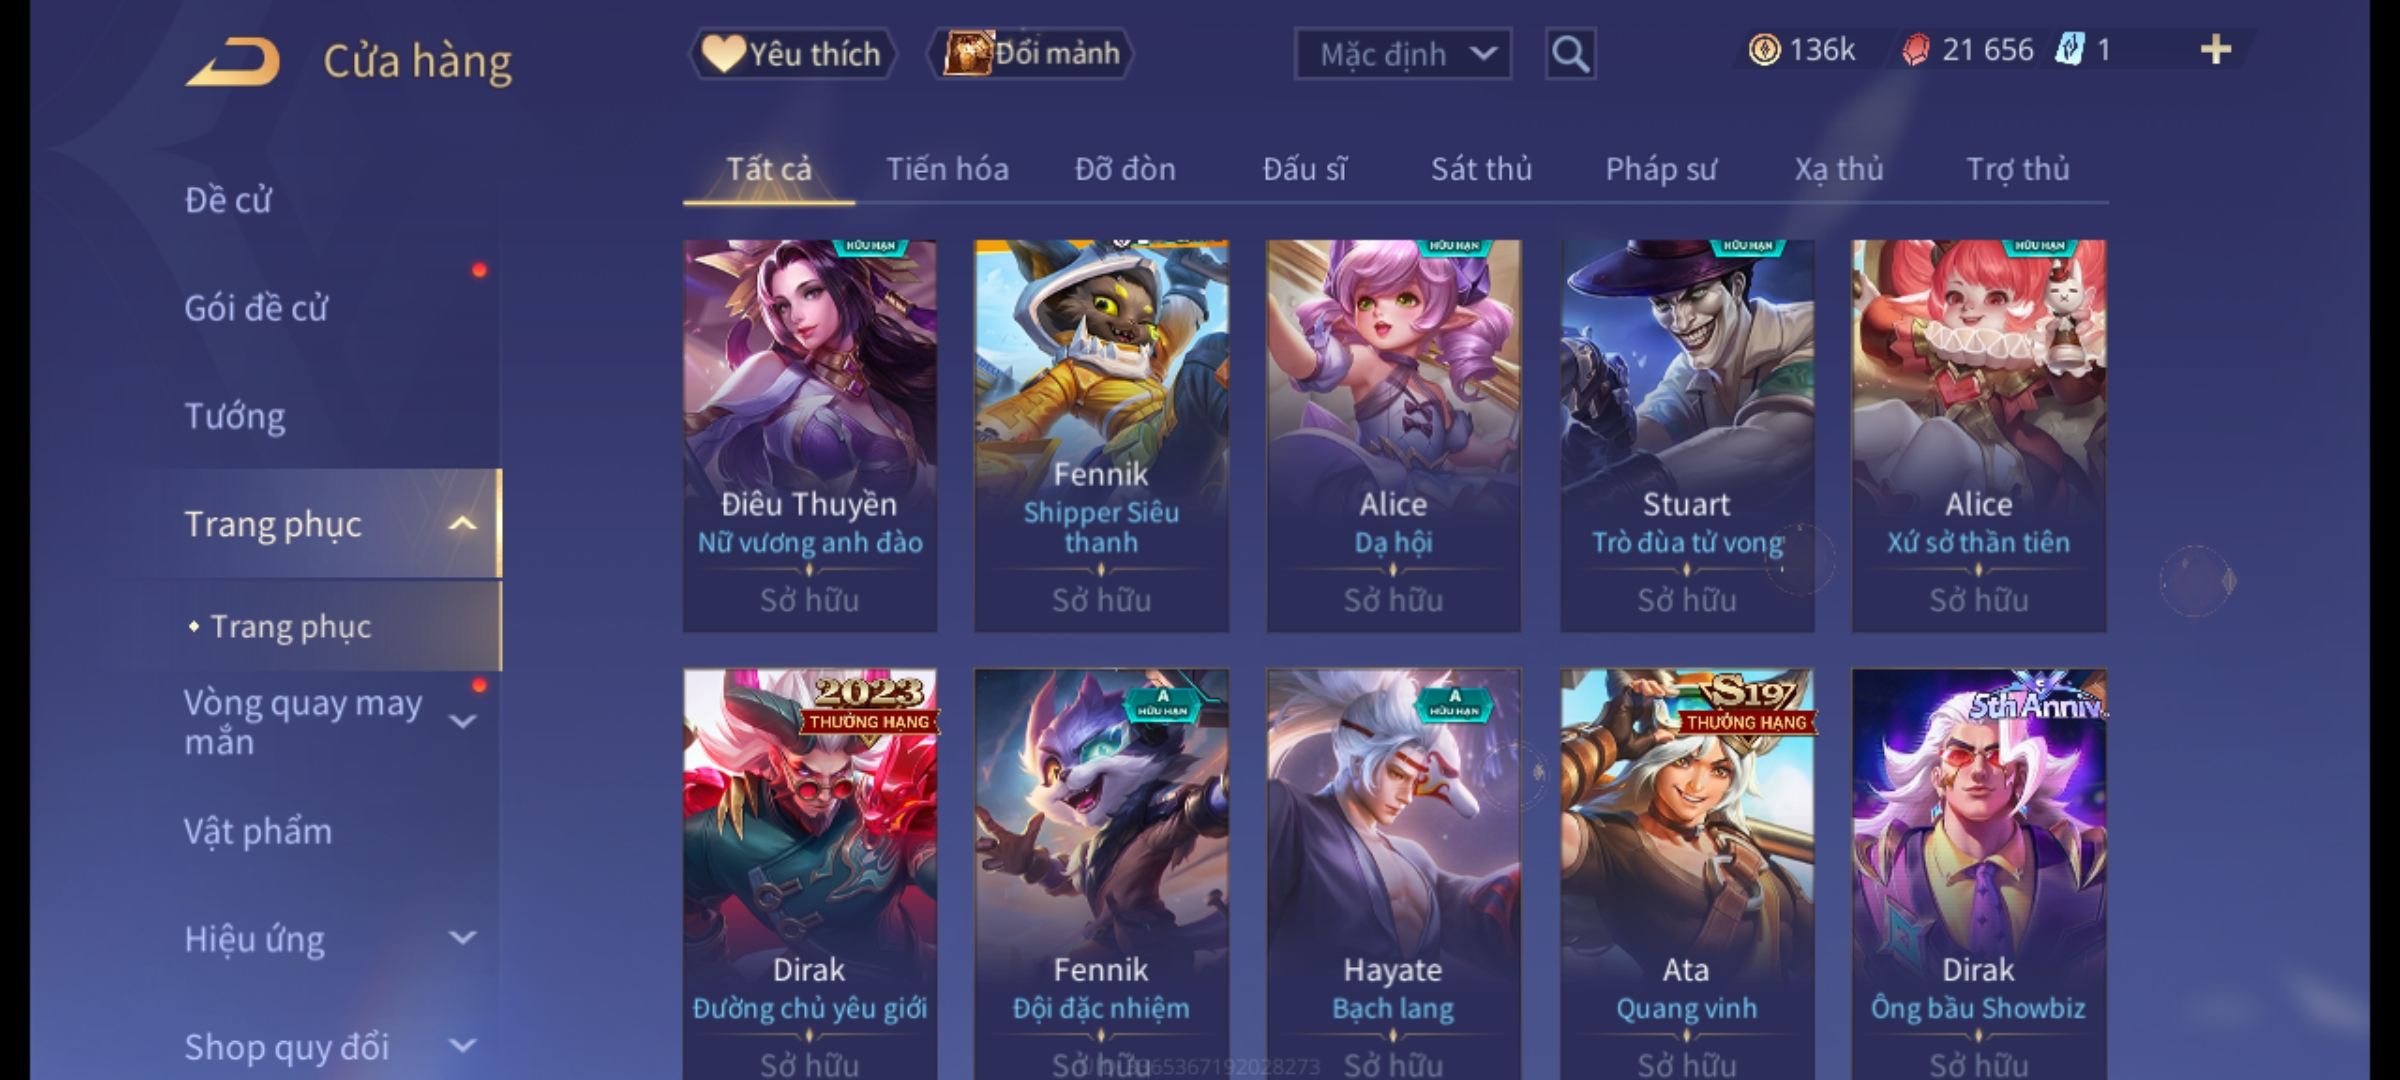Open Gói đề cử in sidebar
Image resolution: width=2400 pixels, height=1080 pixels.
(x=256, y=308)
